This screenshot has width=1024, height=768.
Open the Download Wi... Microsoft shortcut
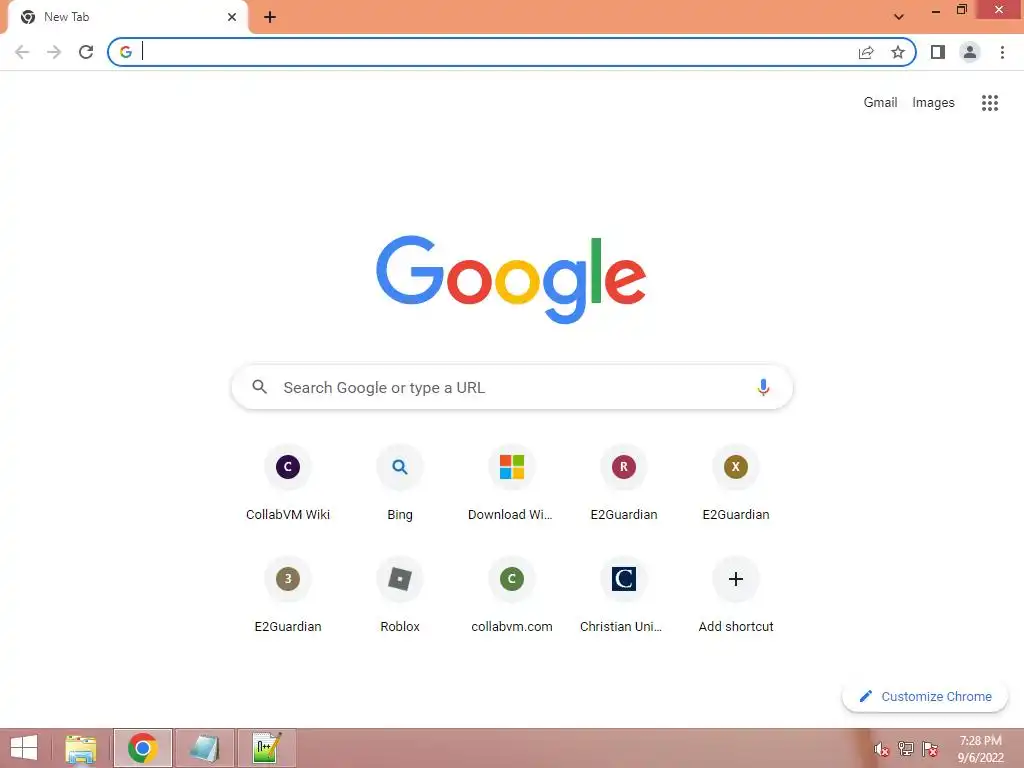point(512,483)
